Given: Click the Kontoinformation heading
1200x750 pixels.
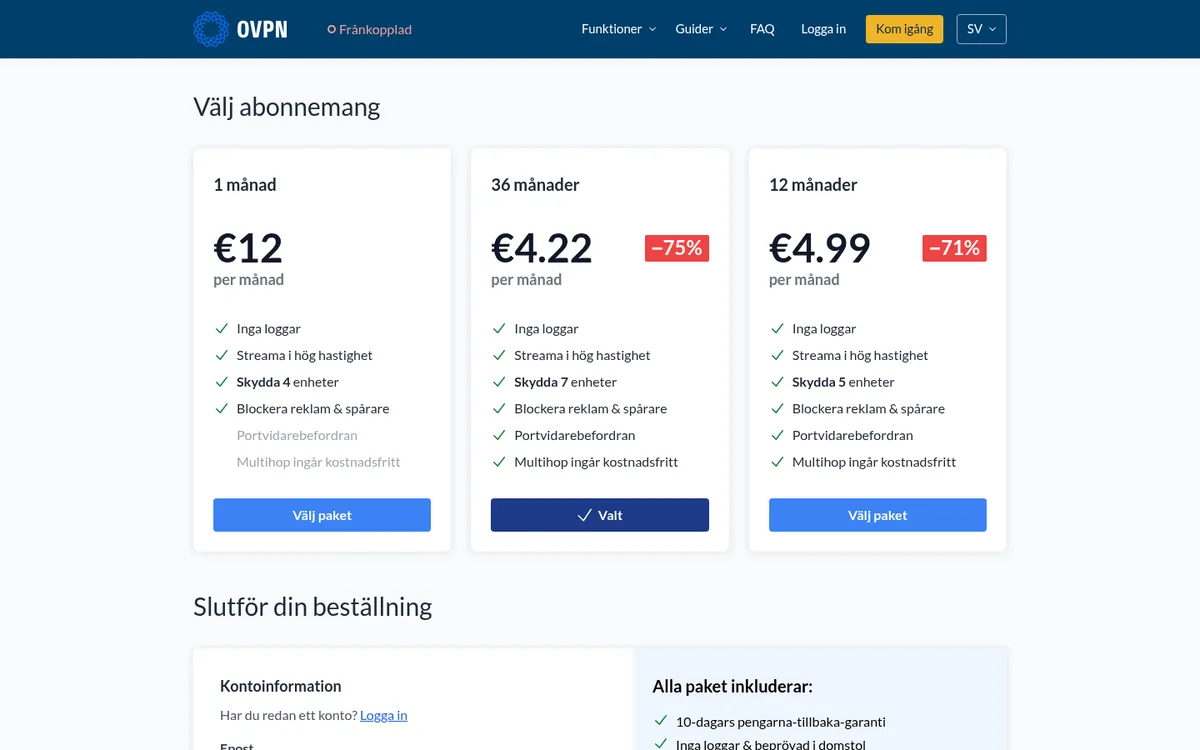Looking at the screenshot, I should [x=281, y=686].
